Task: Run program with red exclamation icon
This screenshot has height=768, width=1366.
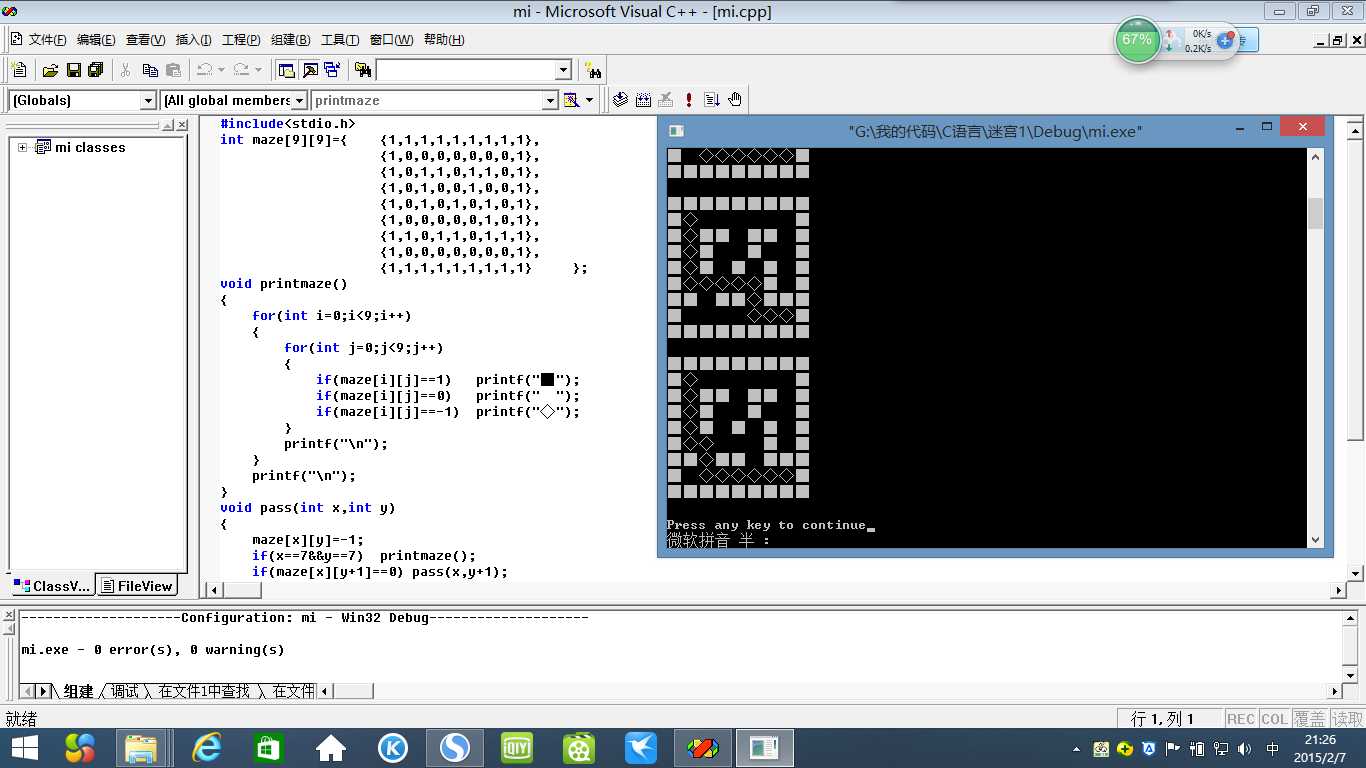Action: 689,100
